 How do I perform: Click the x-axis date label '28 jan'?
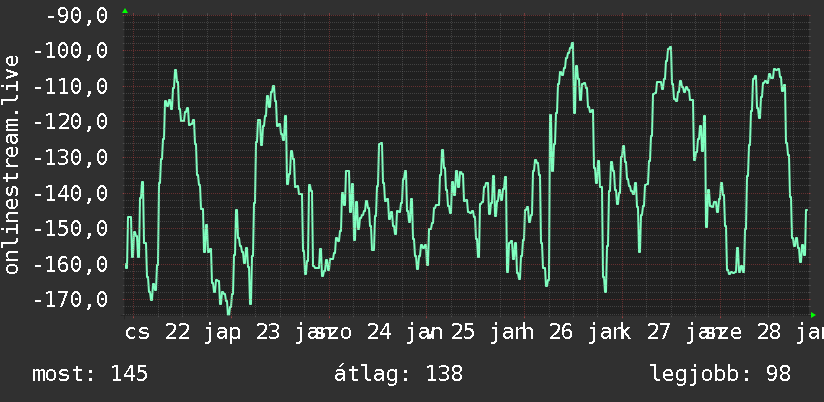click(790, 333)
